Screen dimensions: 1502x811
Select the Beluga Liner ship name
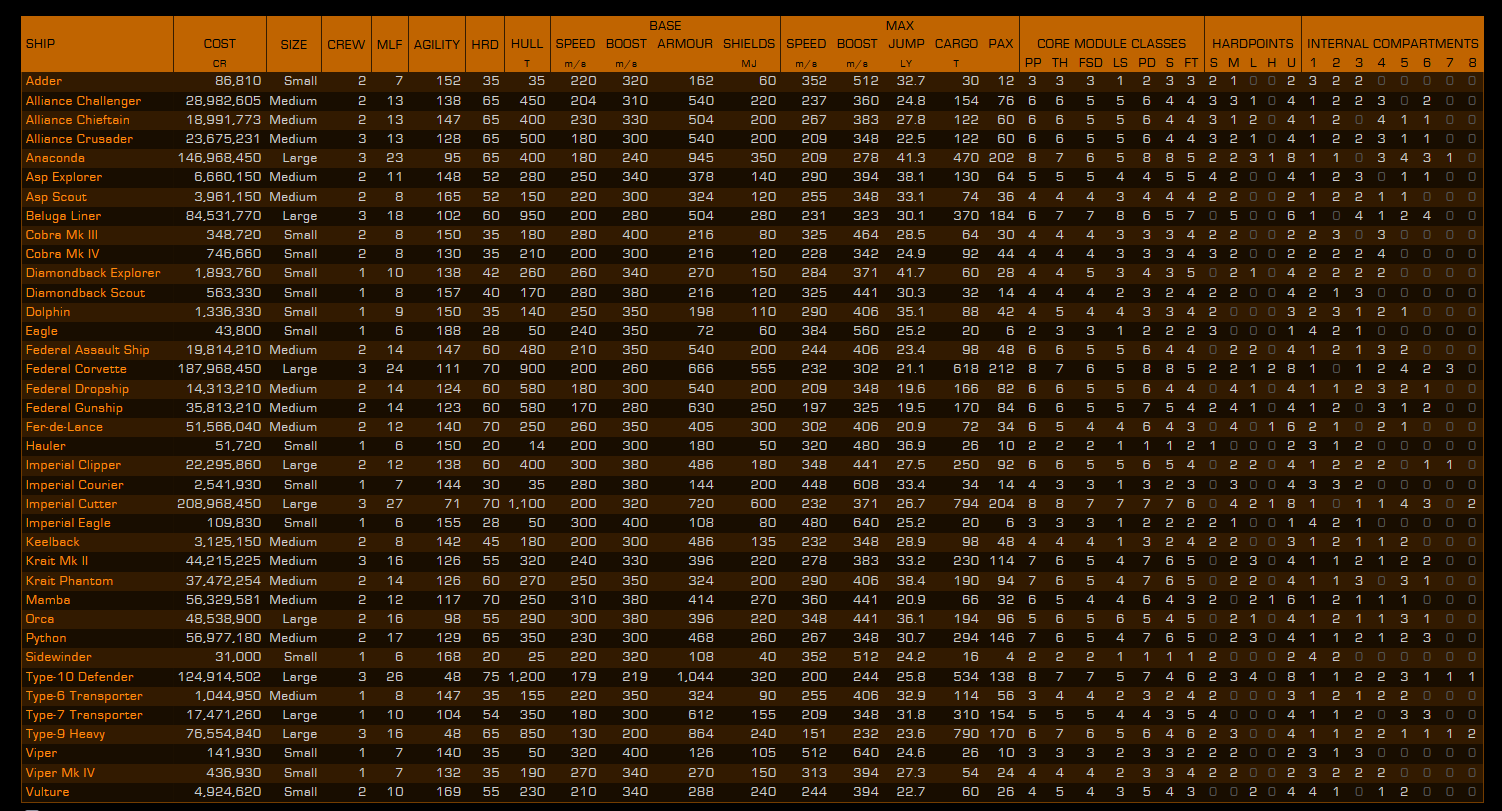click(x=63, y=216)
